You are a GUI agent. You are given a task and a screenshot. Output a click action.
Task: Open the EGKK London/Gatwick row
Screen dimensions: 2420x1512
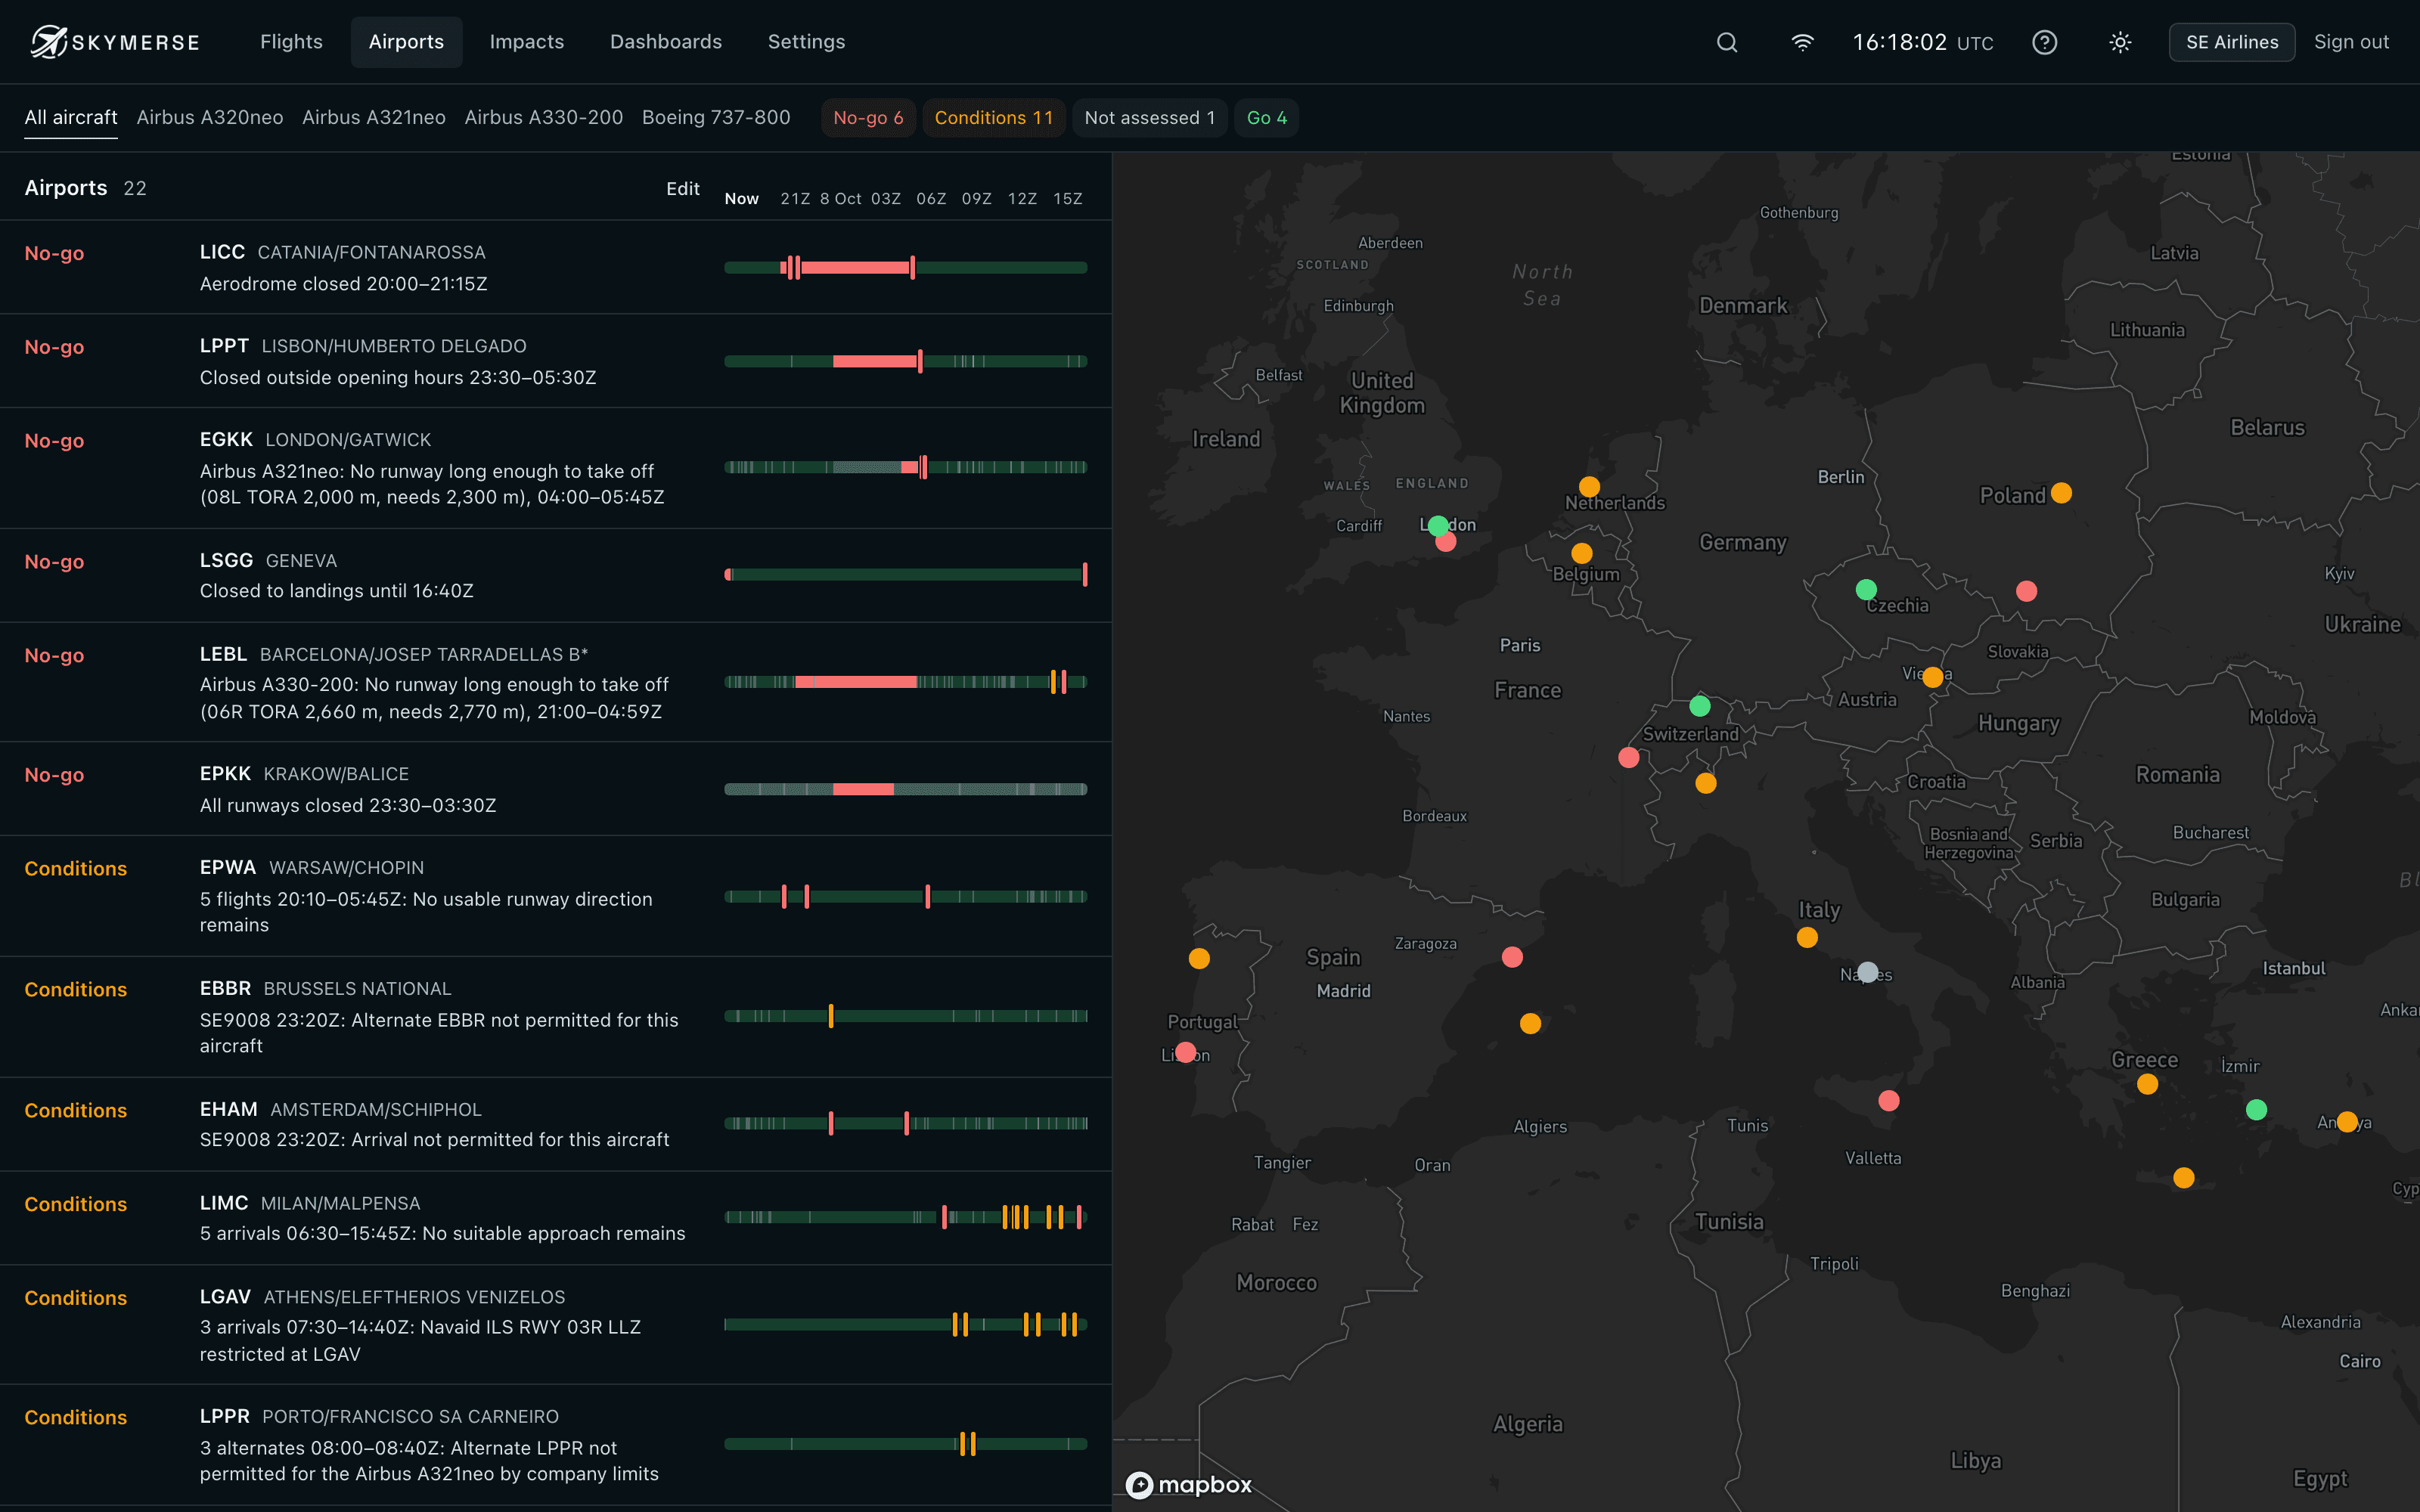point(556,468)
